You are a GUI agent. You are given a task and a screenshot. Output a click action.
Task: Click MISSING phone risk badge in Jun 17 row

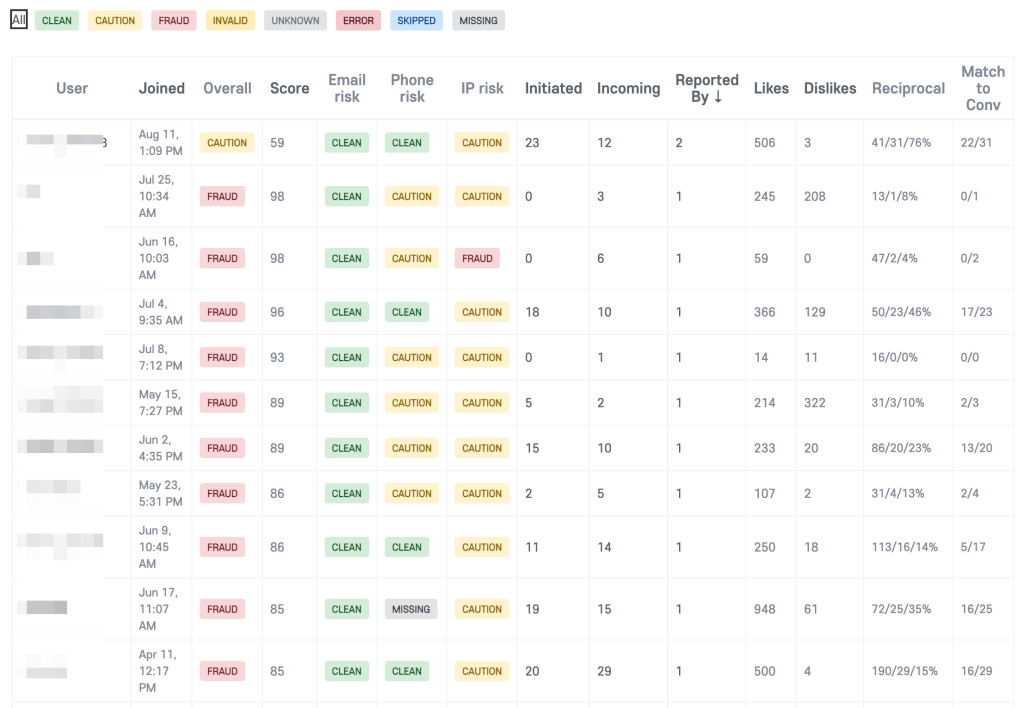411,609
